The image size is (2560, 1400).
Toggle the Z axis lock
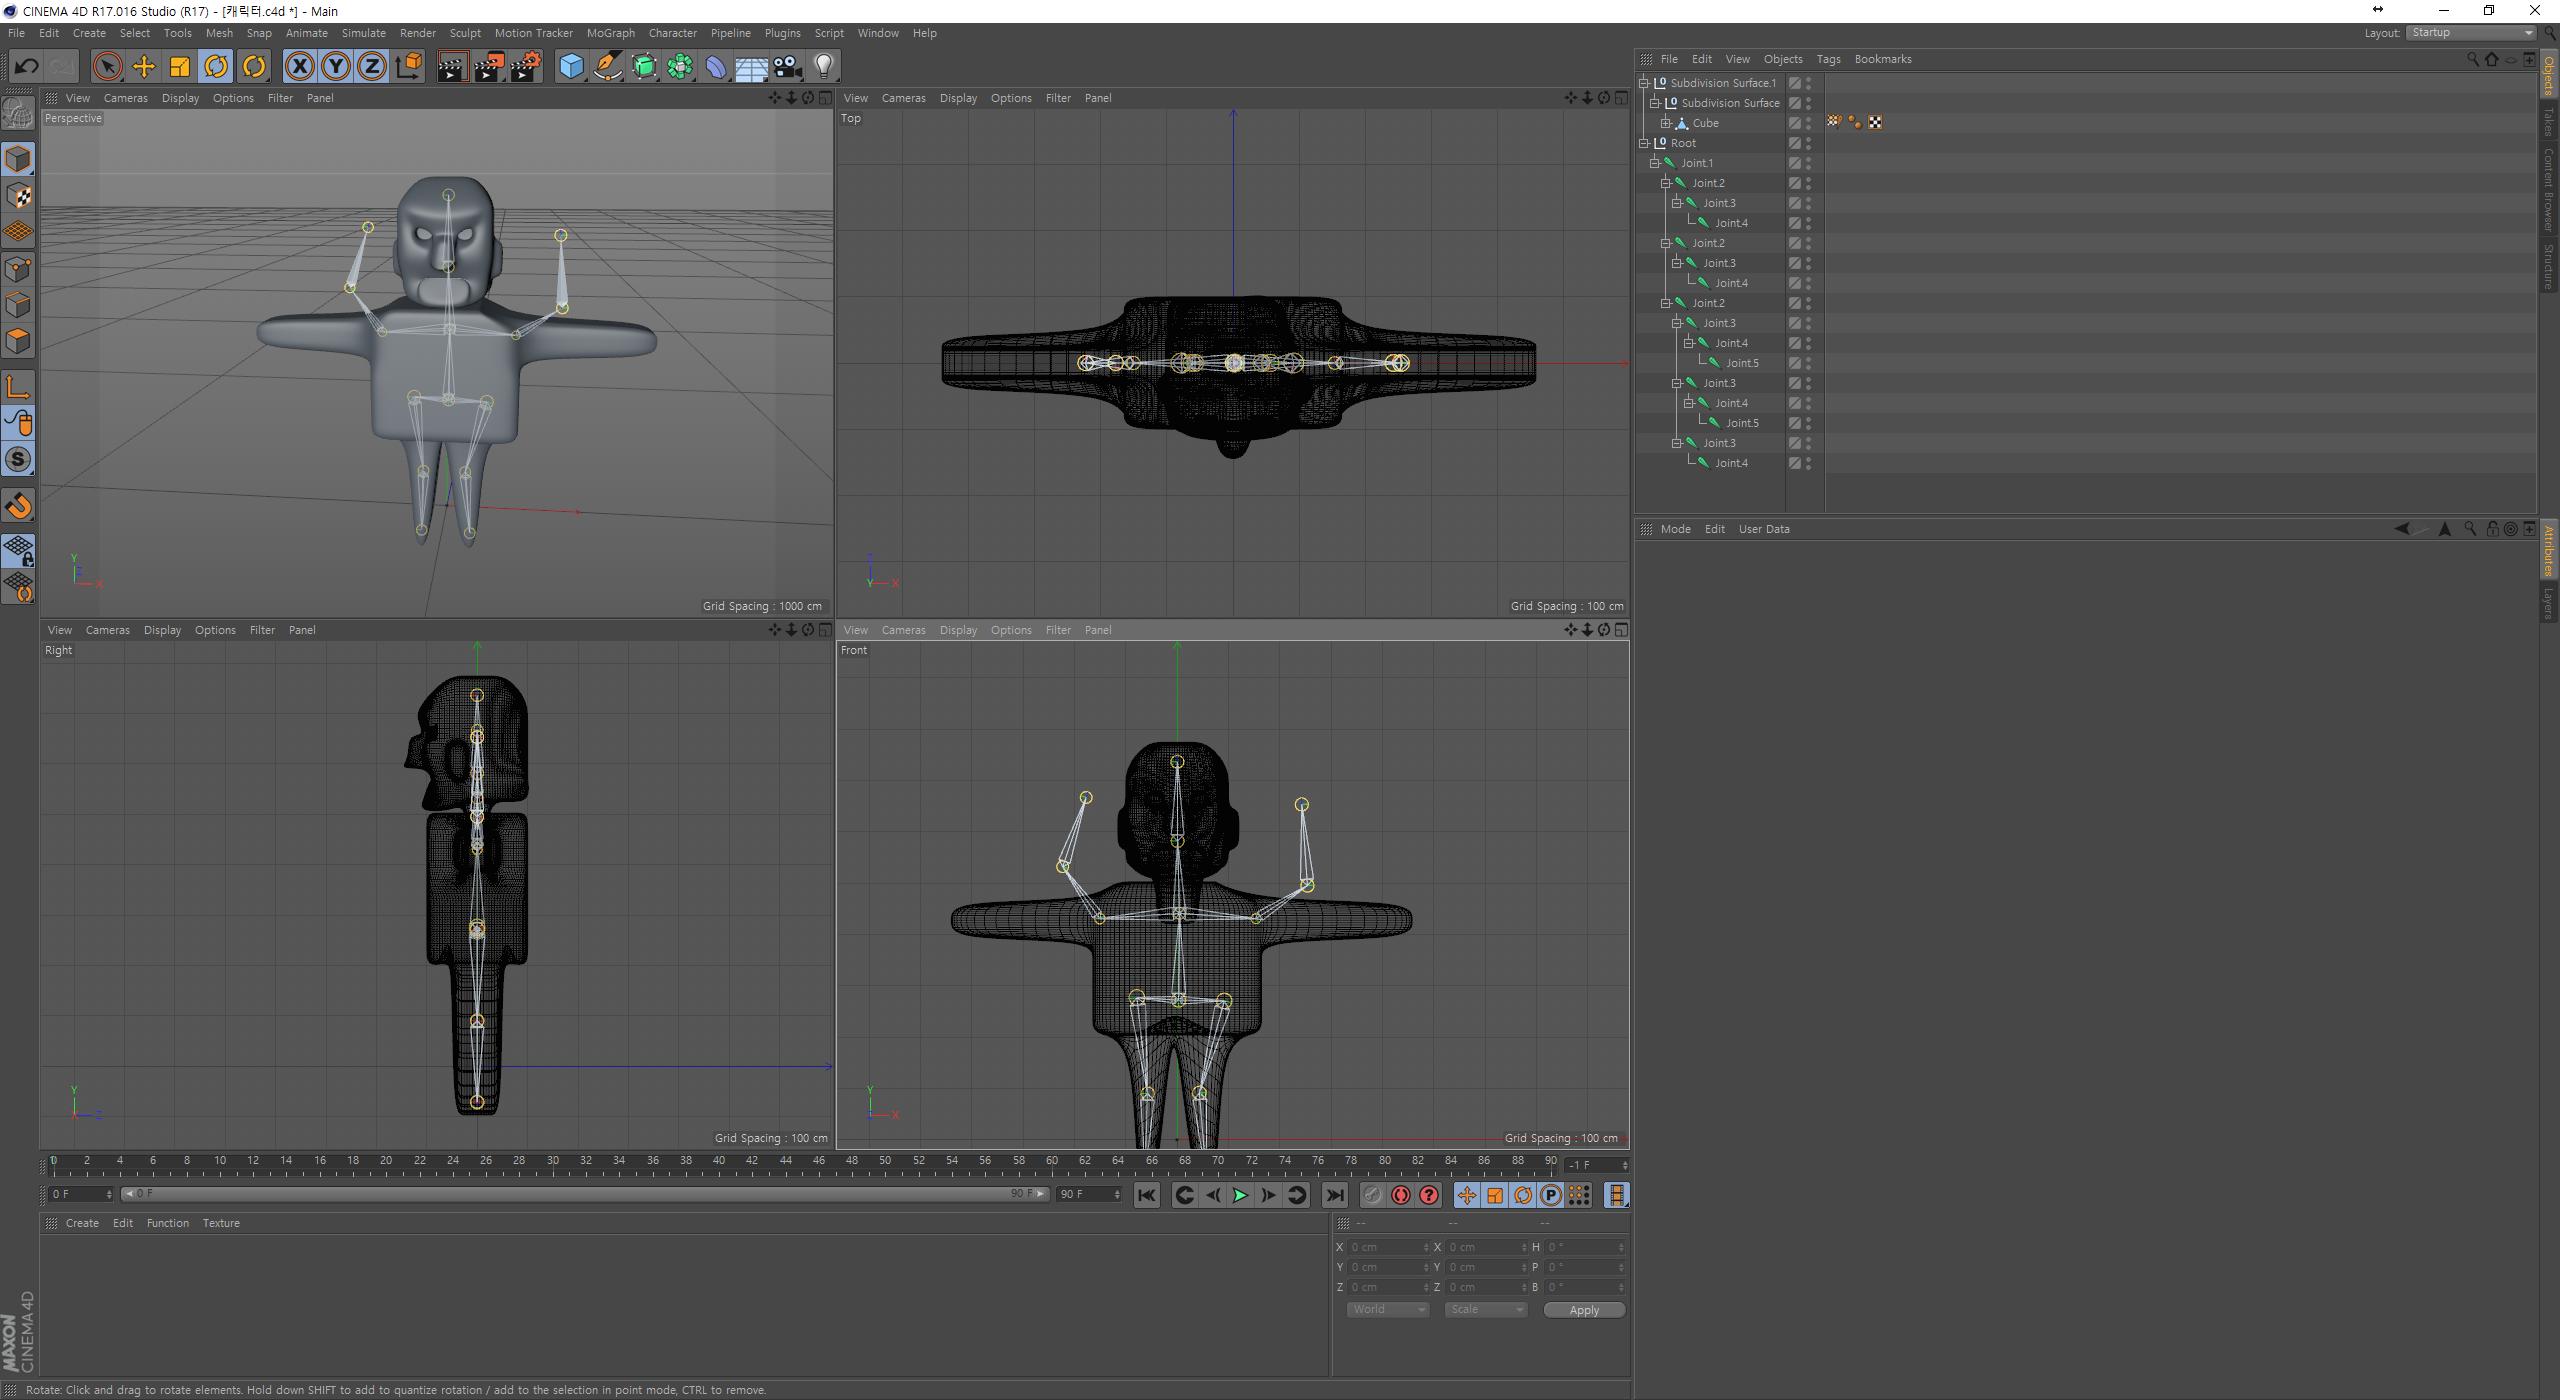372,67
